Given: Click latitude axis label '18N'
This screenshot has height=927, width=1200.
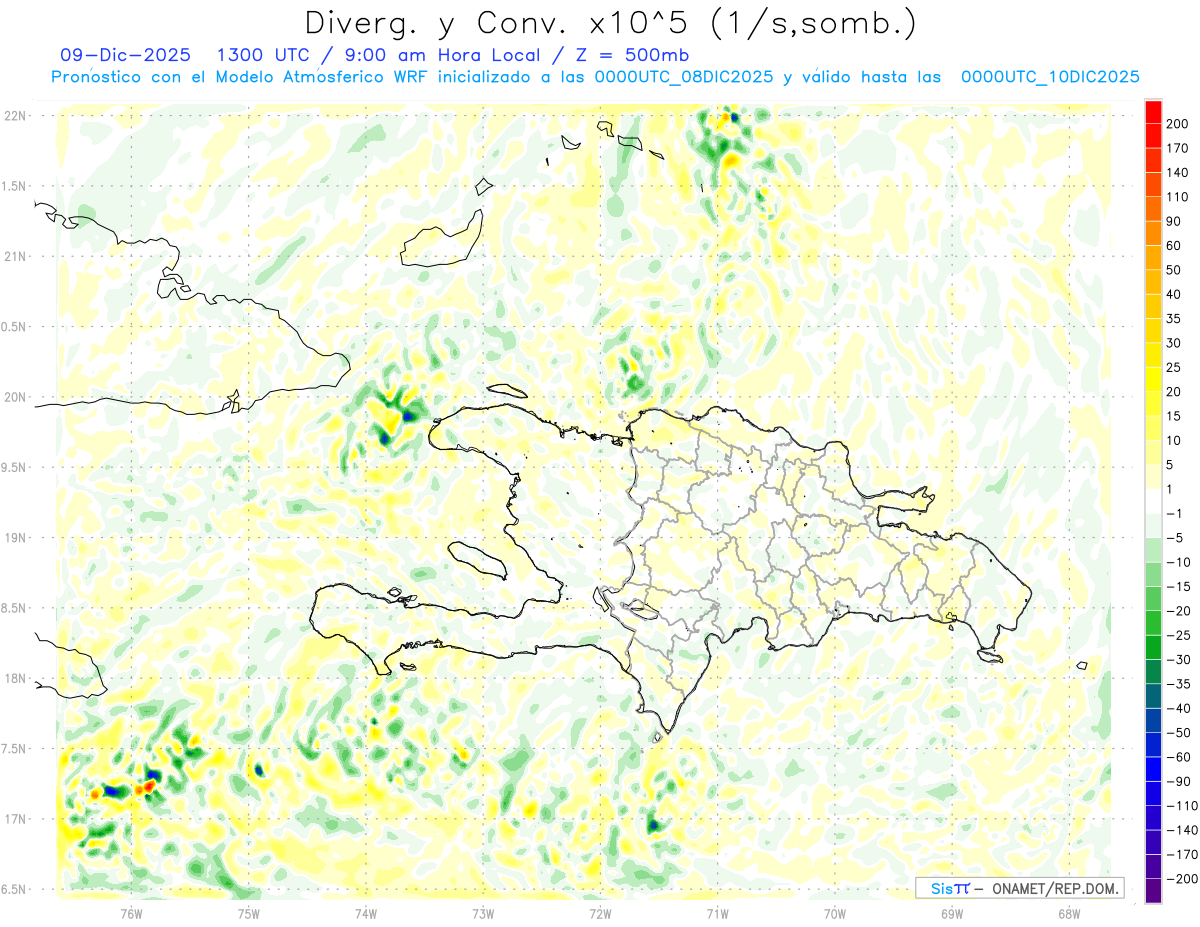Looking at the screenshot, I should [16, 678].
